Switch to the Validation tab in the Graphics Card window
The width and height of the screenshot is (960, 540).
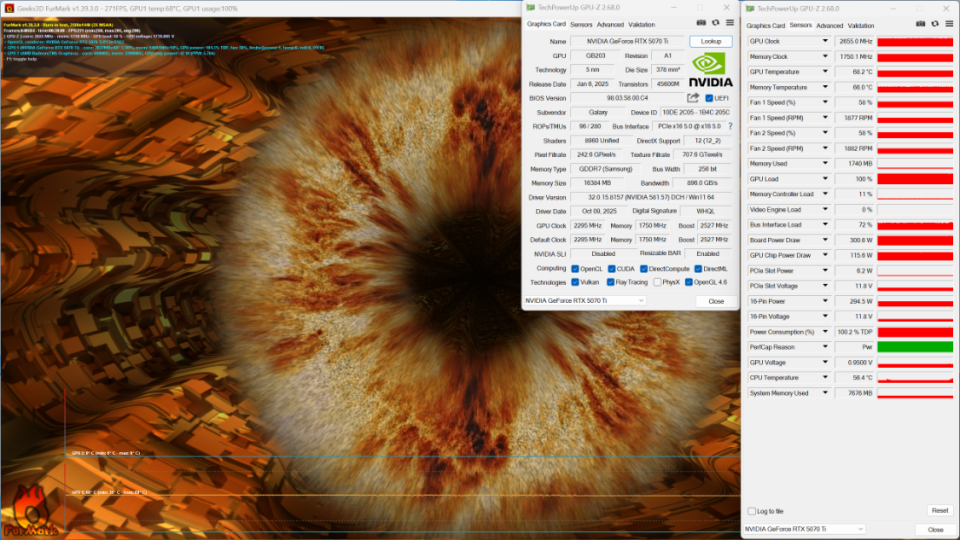coord(642,24)
